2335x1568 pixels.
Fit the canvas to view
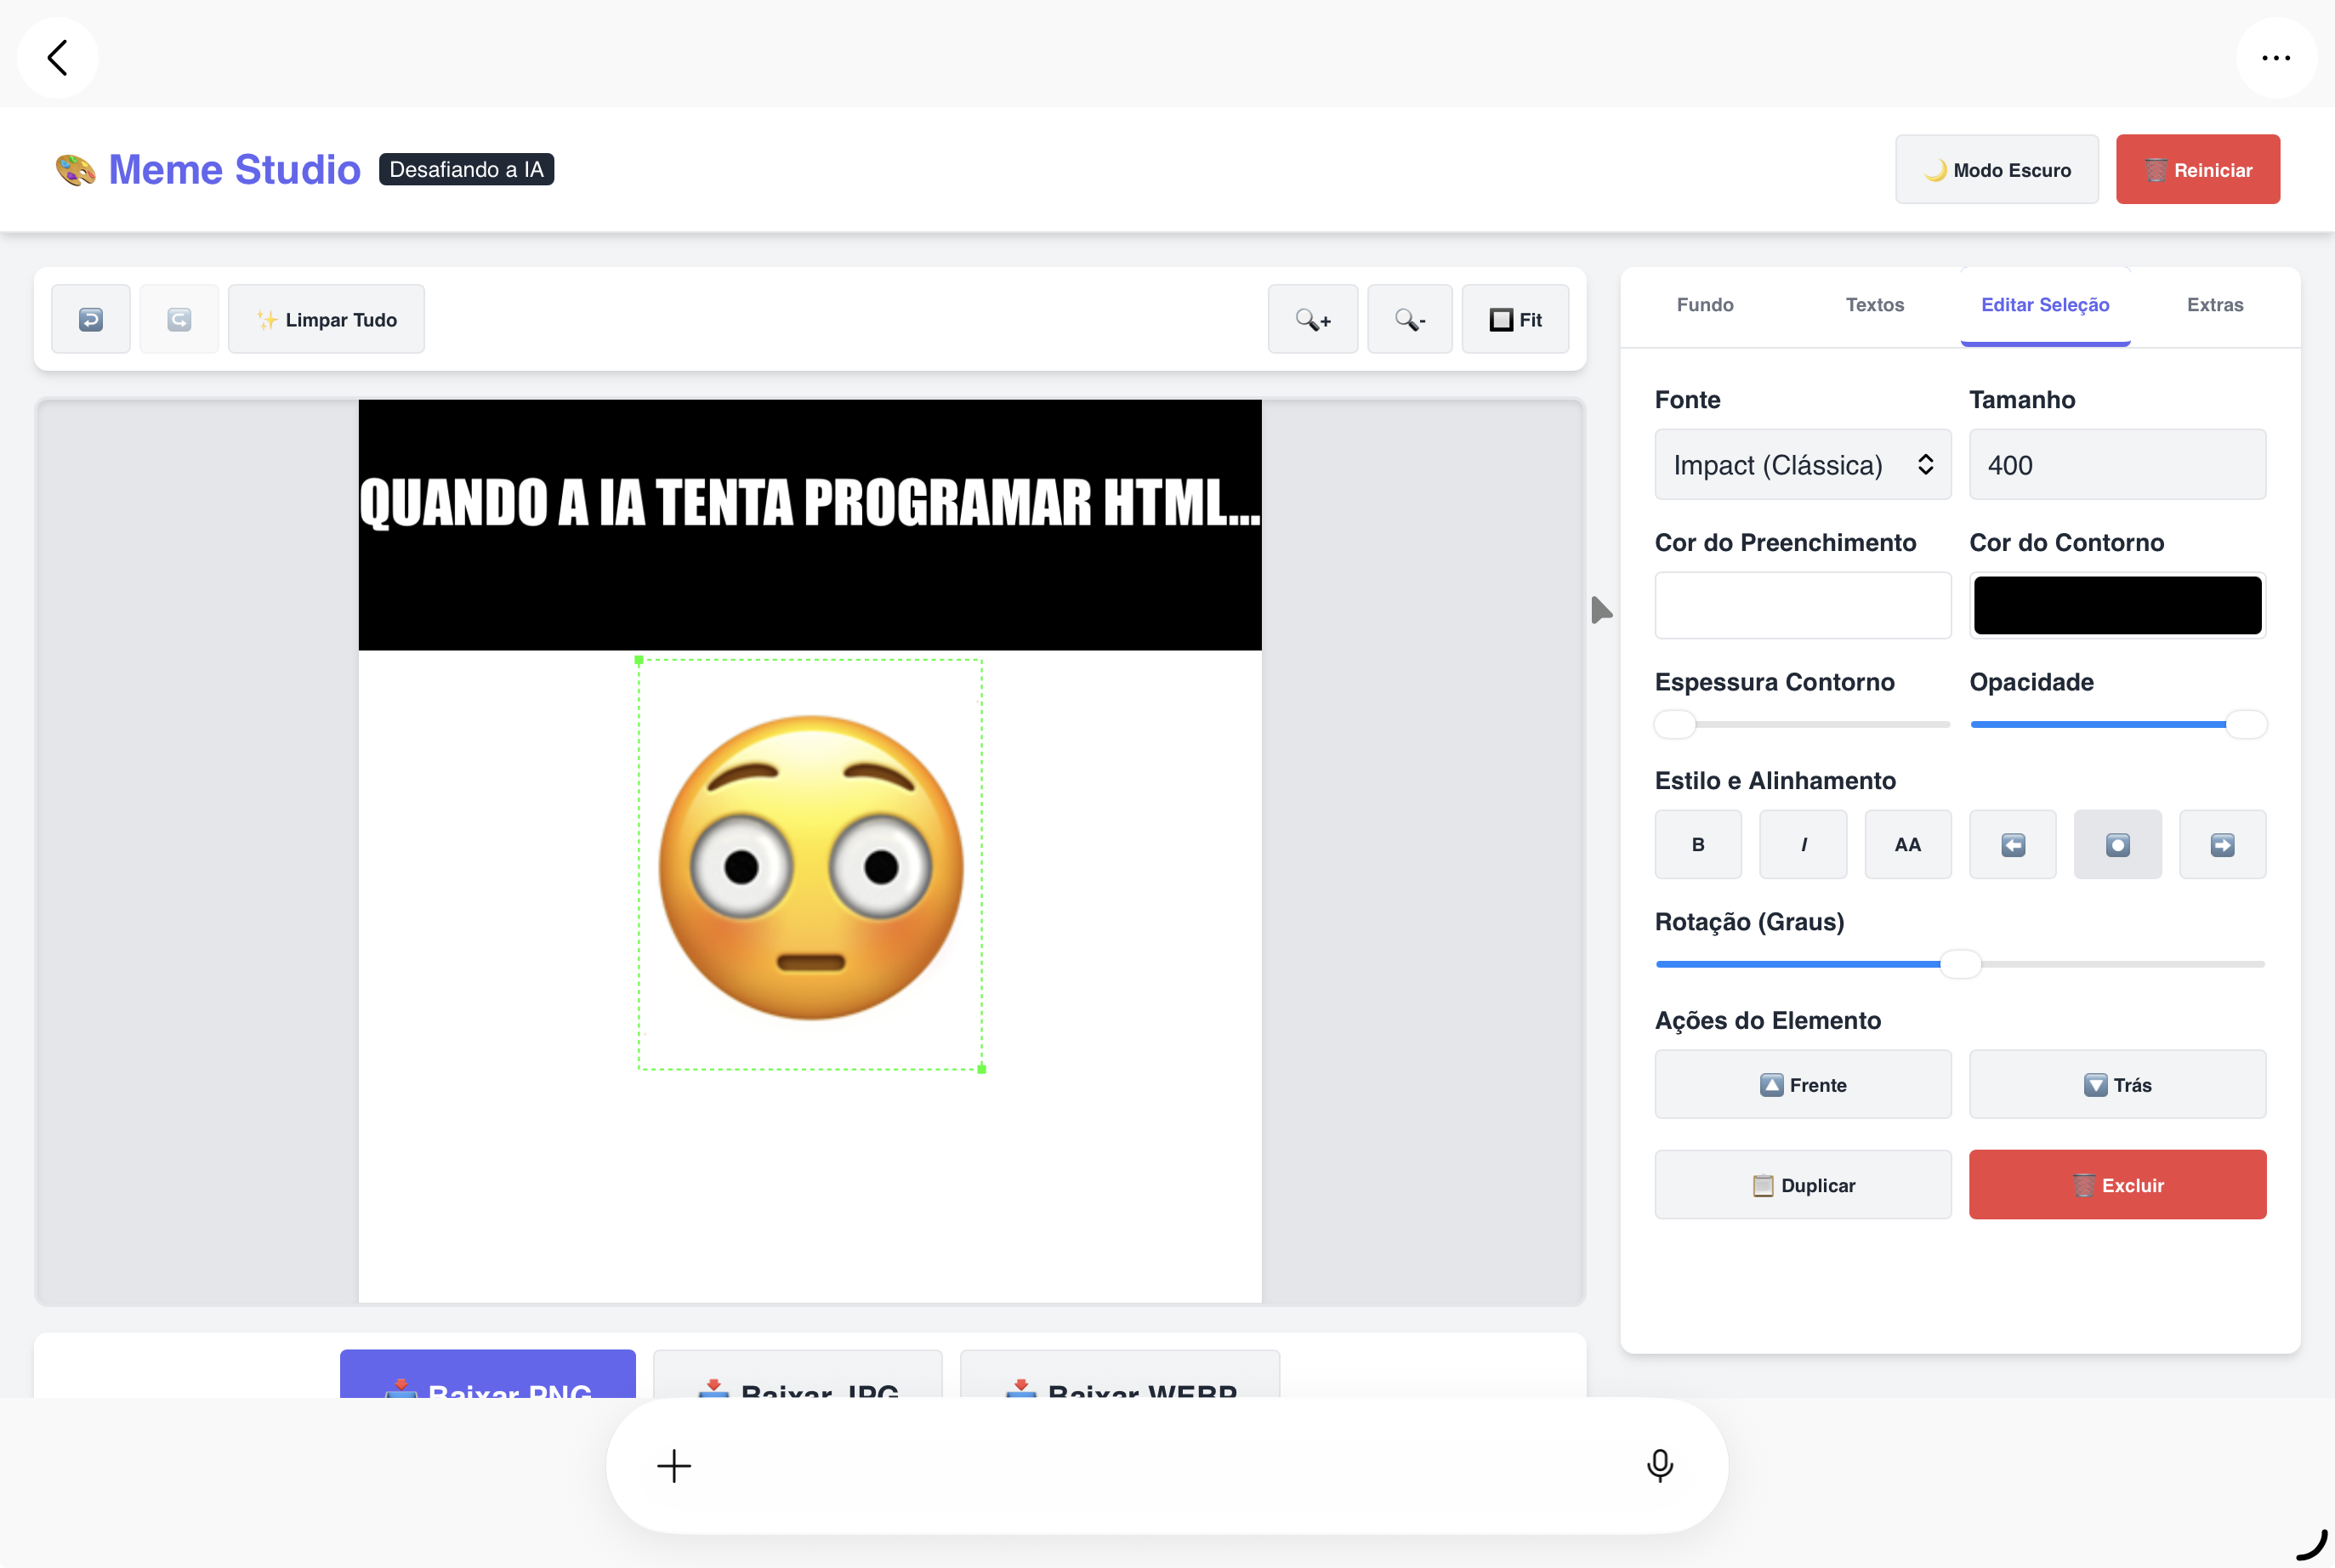tap(1516, 319)
